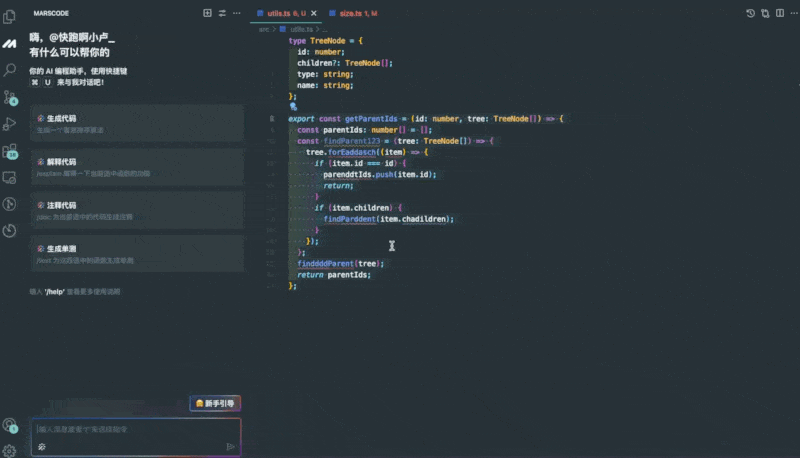Open the Manage settings gear icon

click(x=9, y=451)
